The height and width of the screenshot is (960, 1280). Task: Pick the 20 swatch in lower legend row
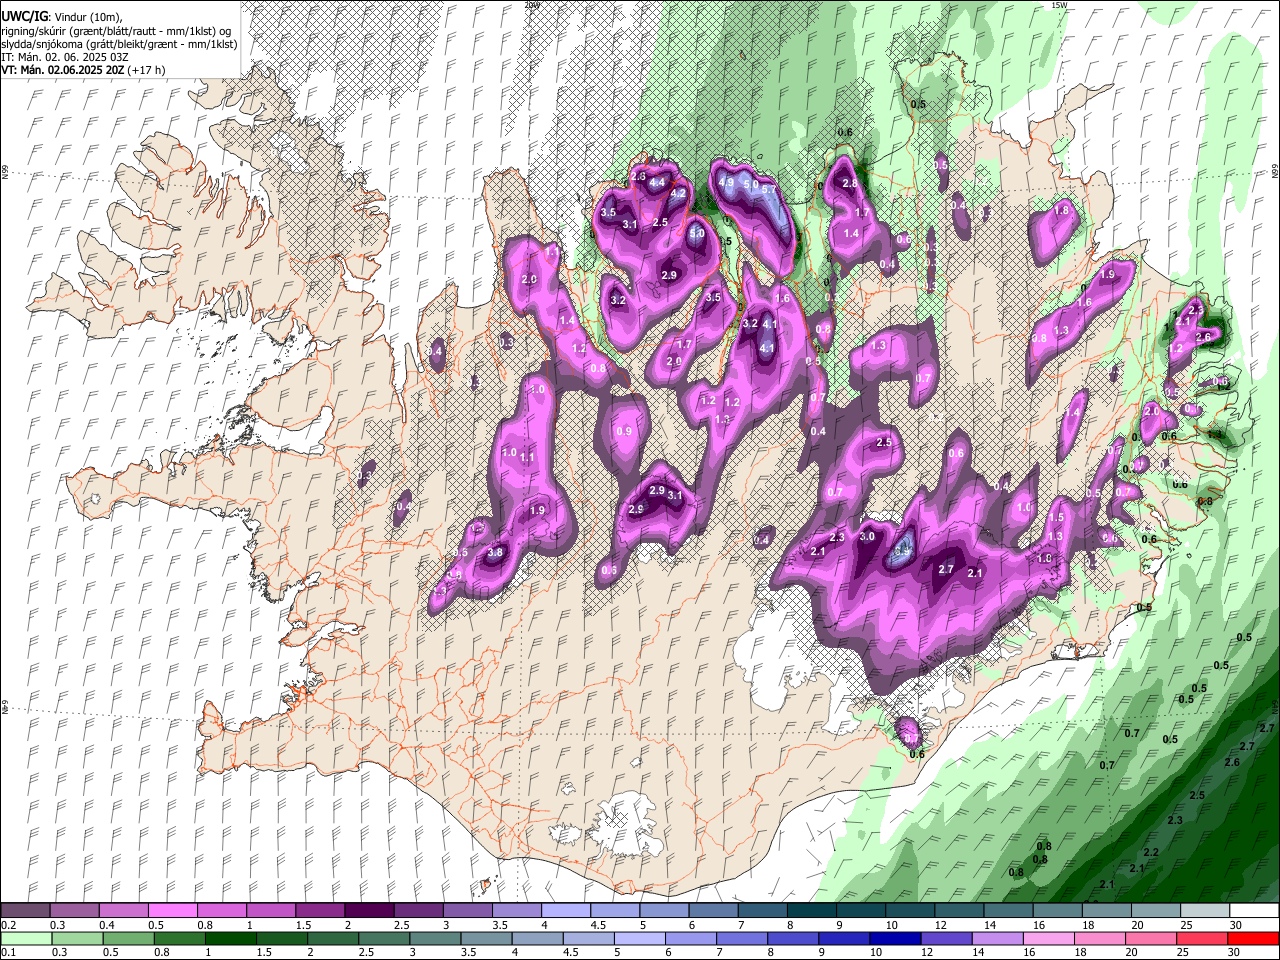(x=1150, y=938)
